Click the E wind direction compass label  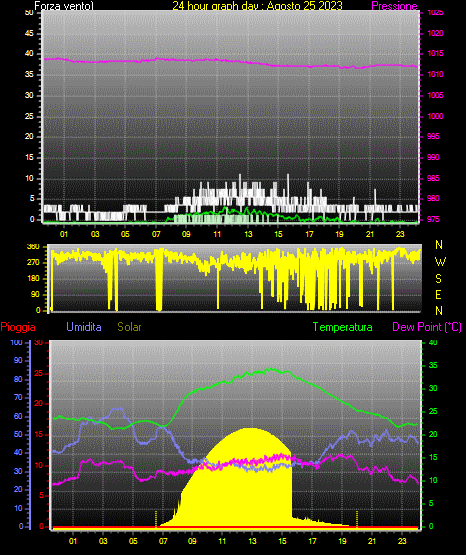(438, 294)
